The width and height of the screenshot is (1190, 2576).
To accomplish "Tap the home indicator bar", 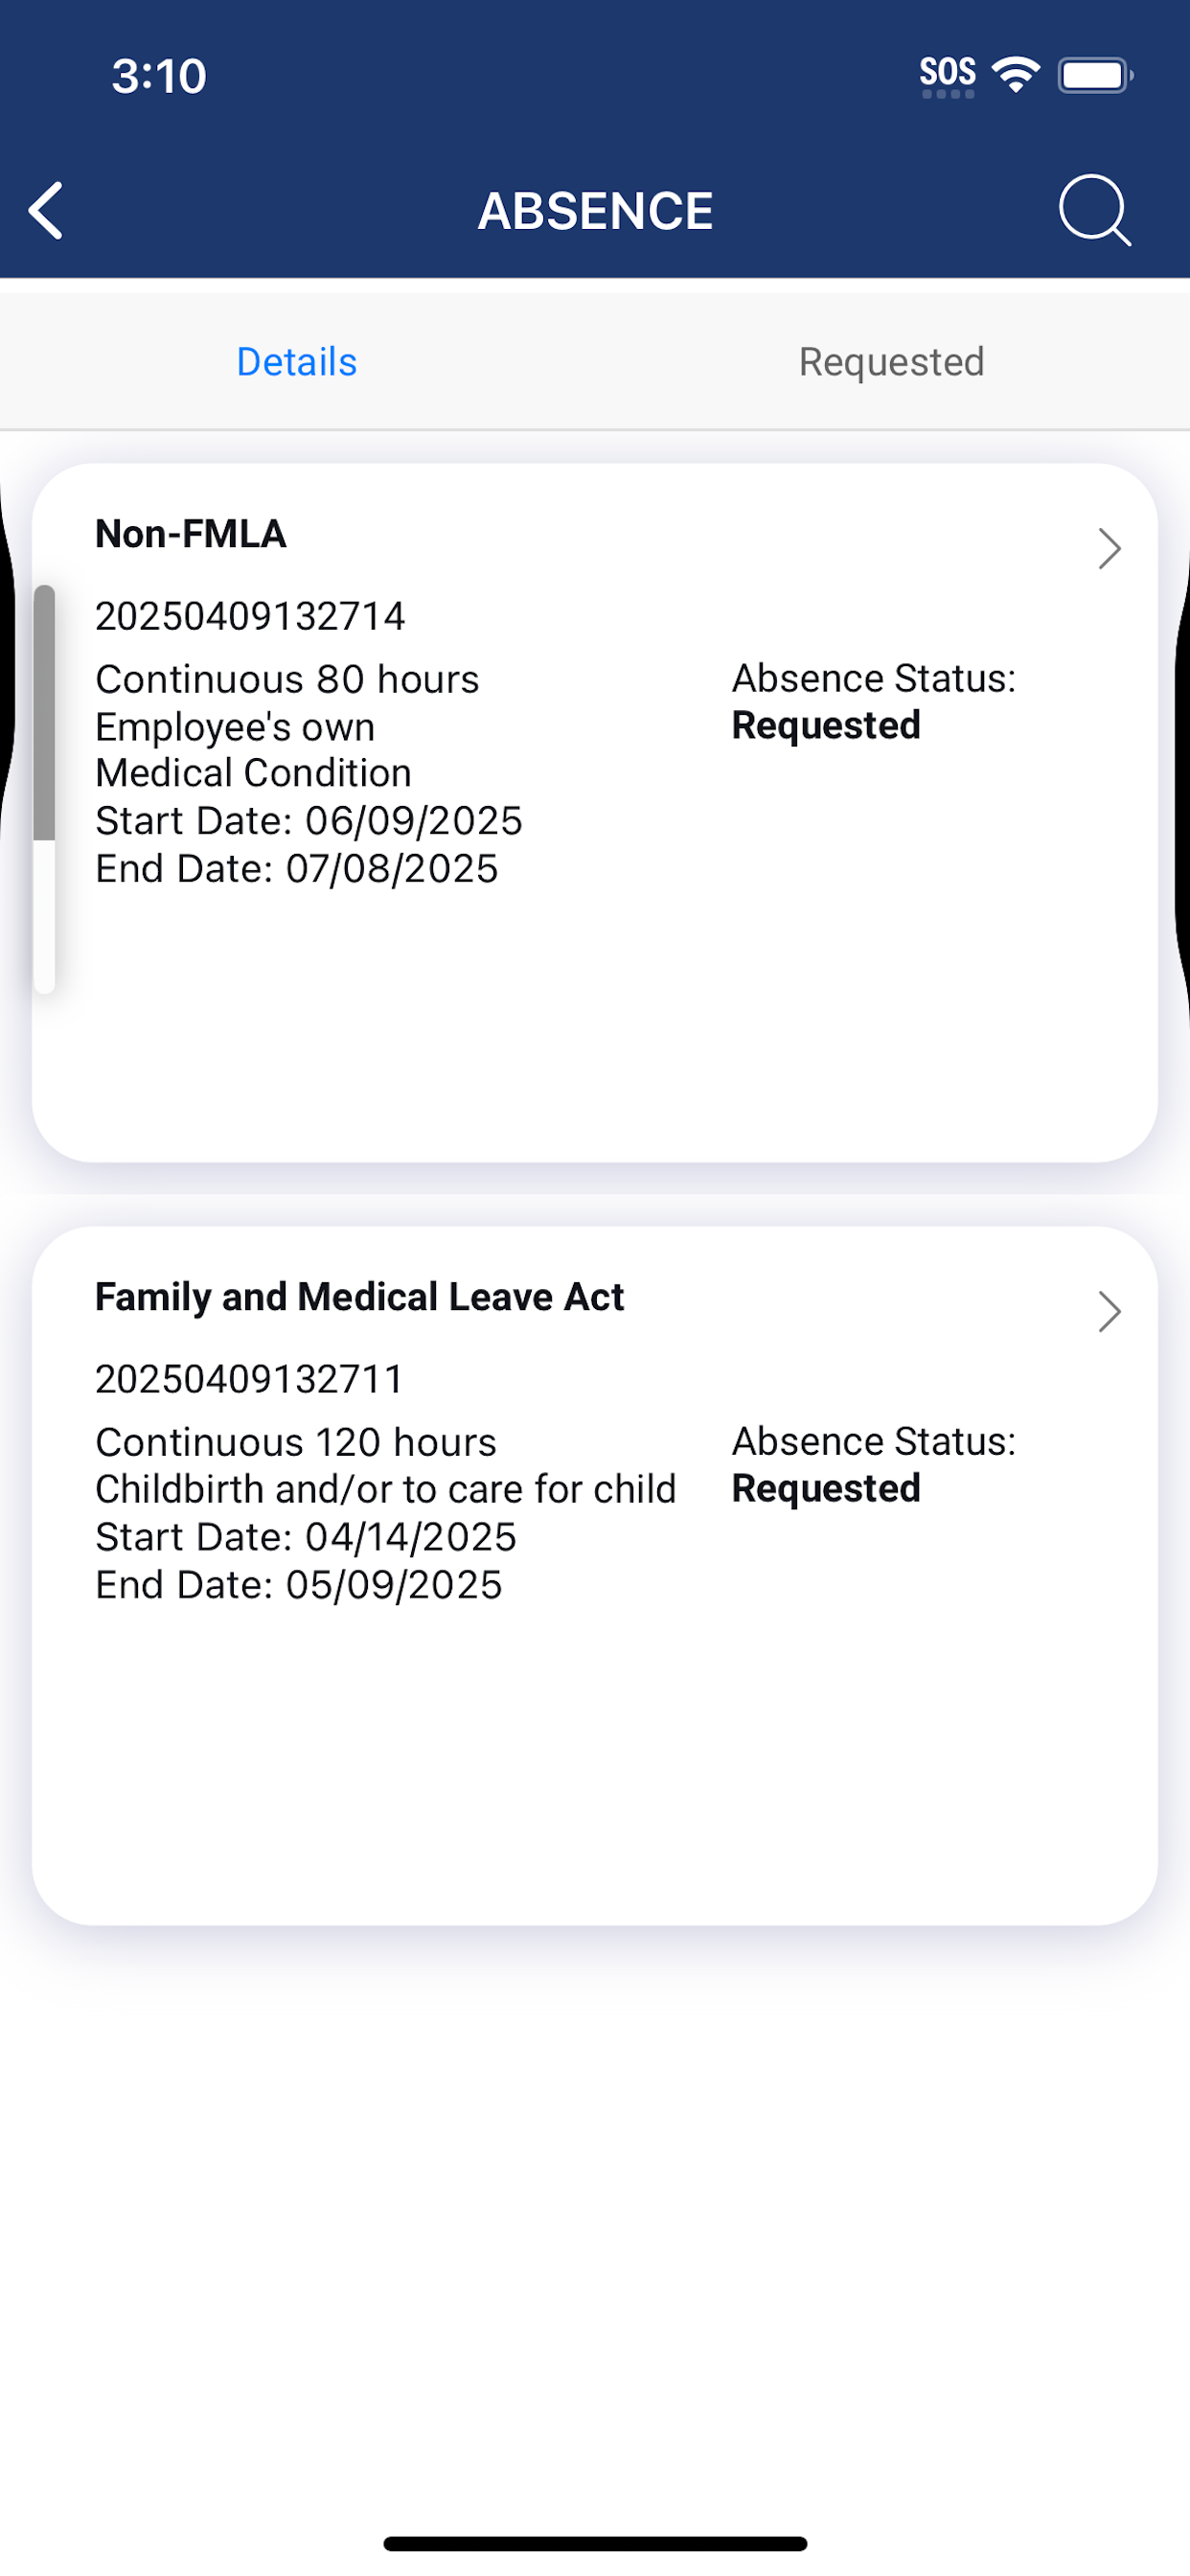I will 595,2543.
